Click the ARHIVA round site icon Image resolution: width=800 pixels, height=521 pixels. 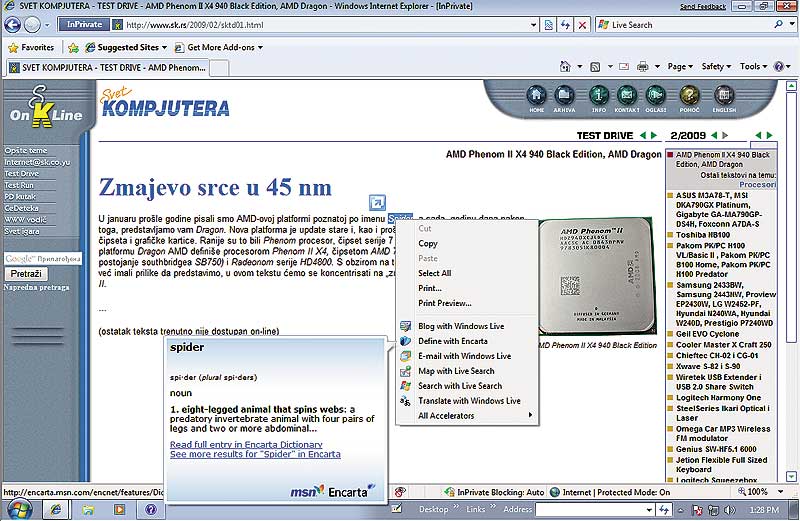point(564,95)
